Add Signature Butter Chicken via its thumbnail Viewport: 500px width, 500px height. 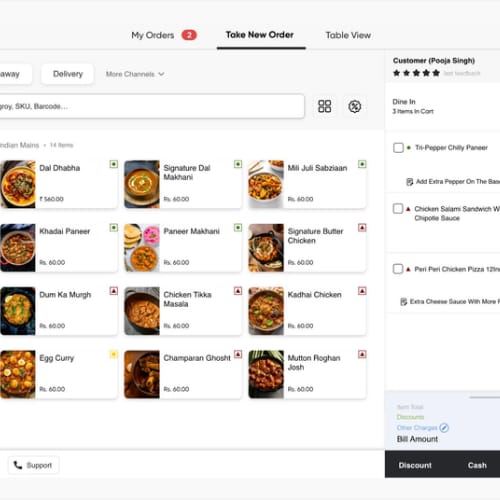coord(266,248)
